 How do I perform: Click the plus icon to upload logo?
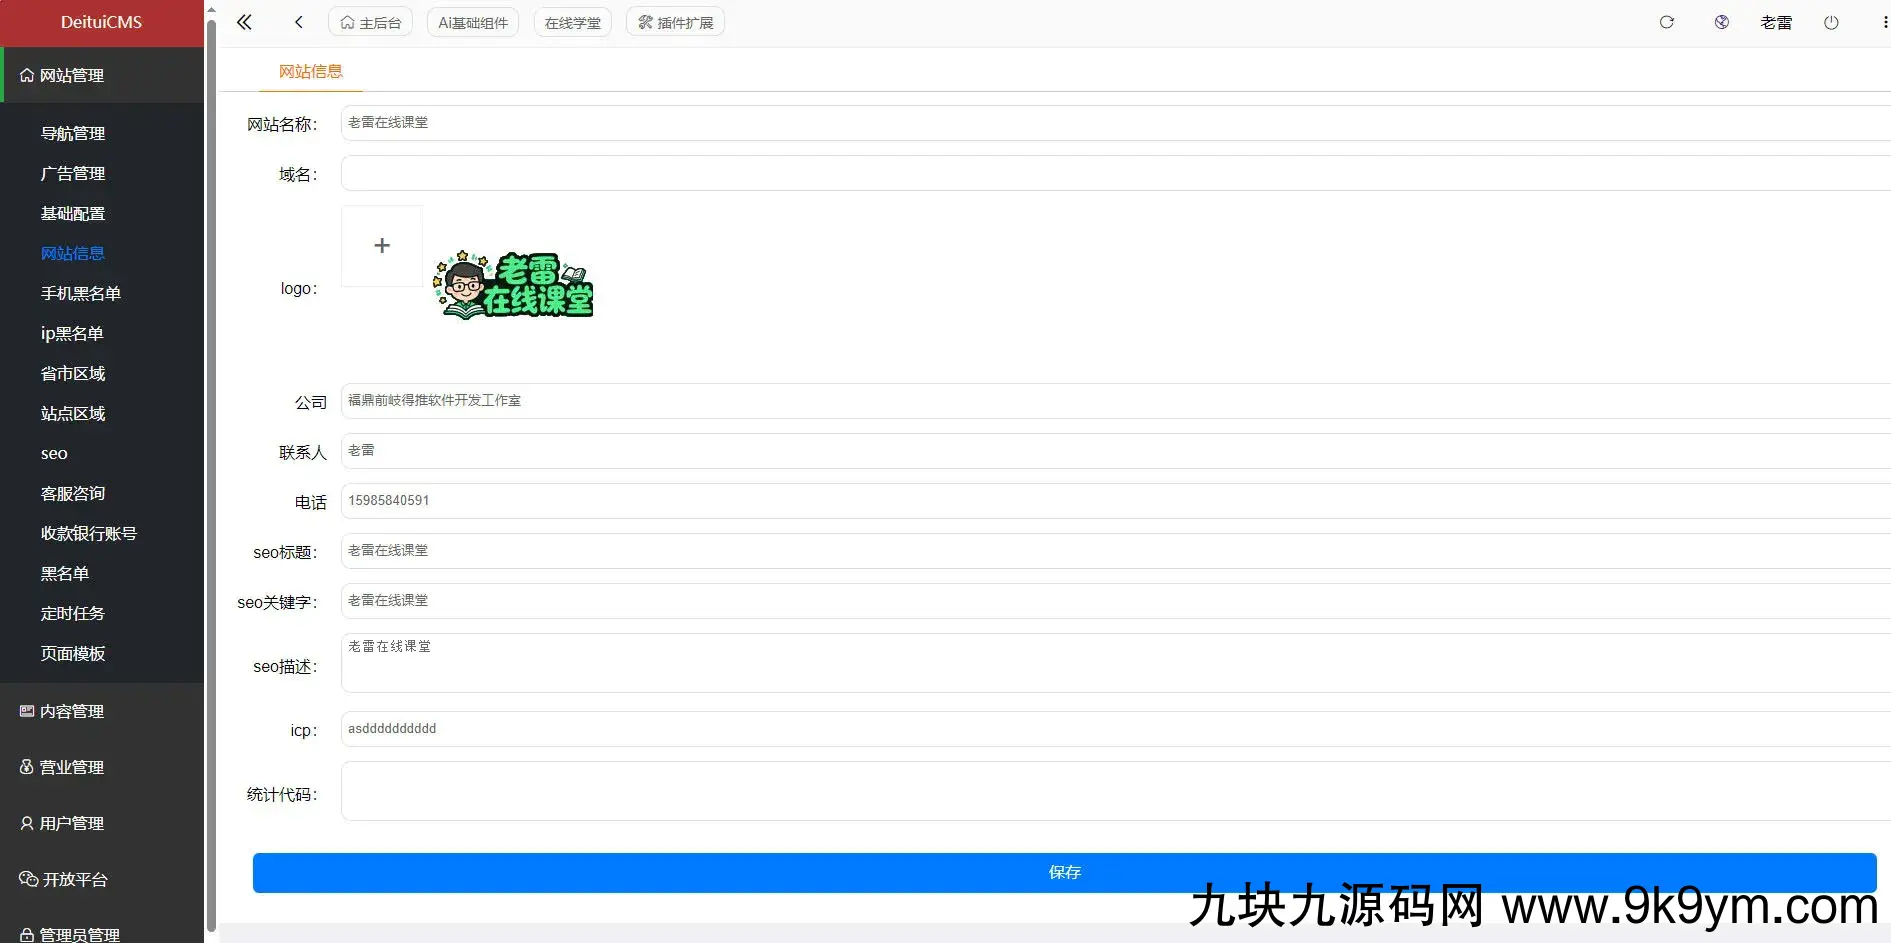click(x=382, y=246)
